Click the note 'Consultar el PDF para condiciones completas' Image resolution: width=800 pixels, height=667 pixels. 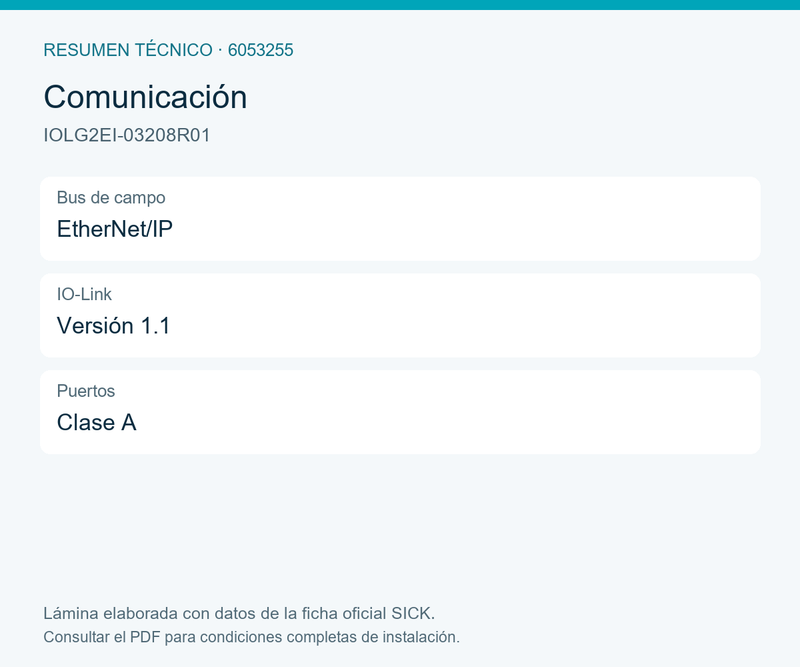(201, 637)
